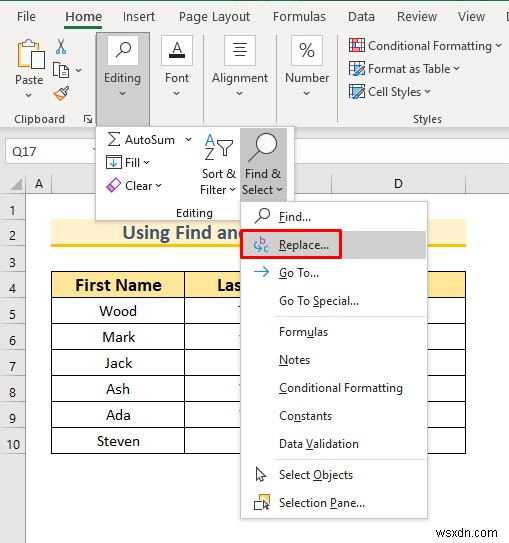
Task: Open the Clipboard dialog launcher
Action: pos(88,119)
